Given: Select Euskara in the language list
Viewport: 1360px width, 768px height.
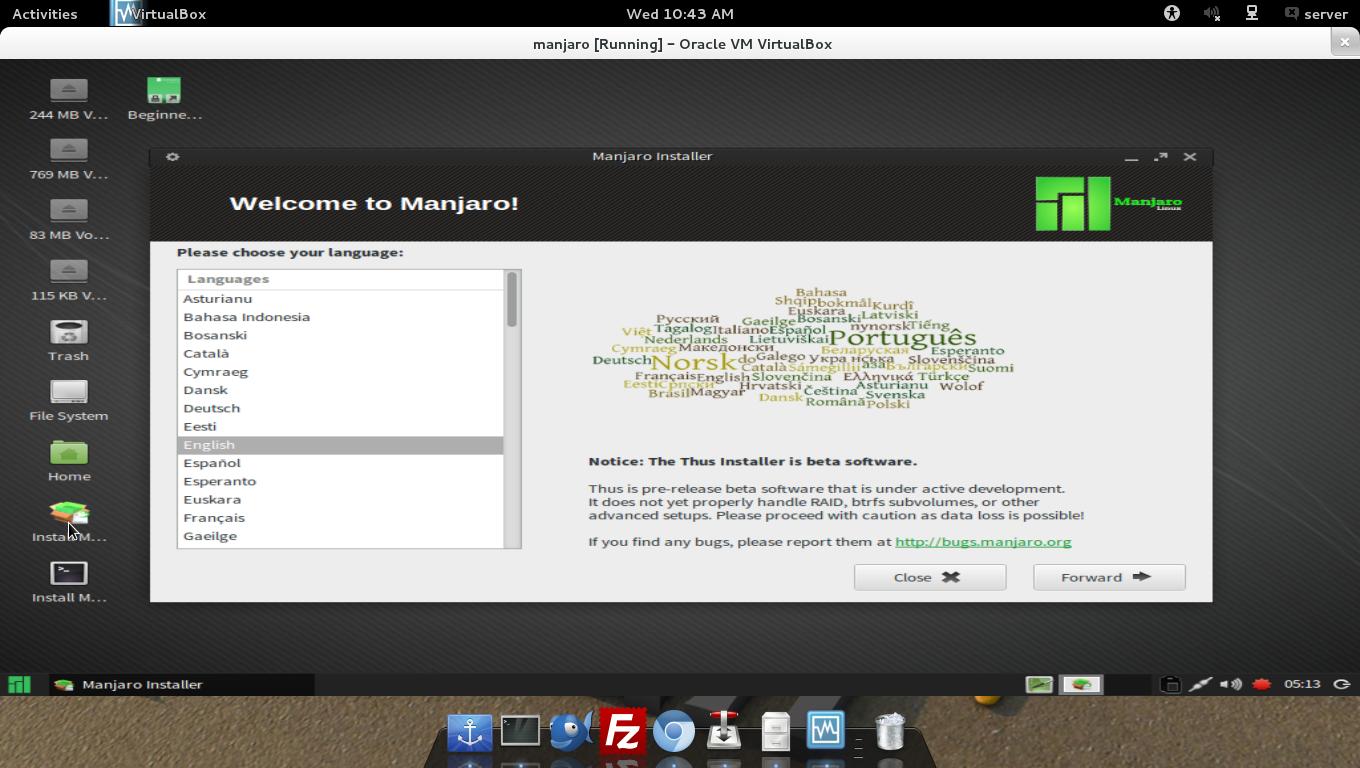Looking at the screenshot, I should coord(341,499).
